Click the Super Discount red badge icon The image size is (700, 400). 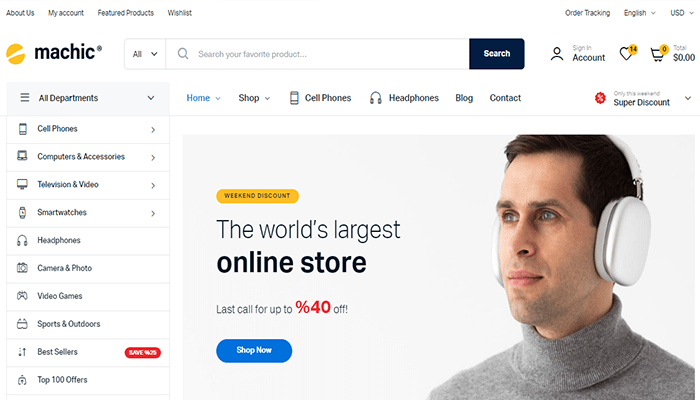pos(600,98)
